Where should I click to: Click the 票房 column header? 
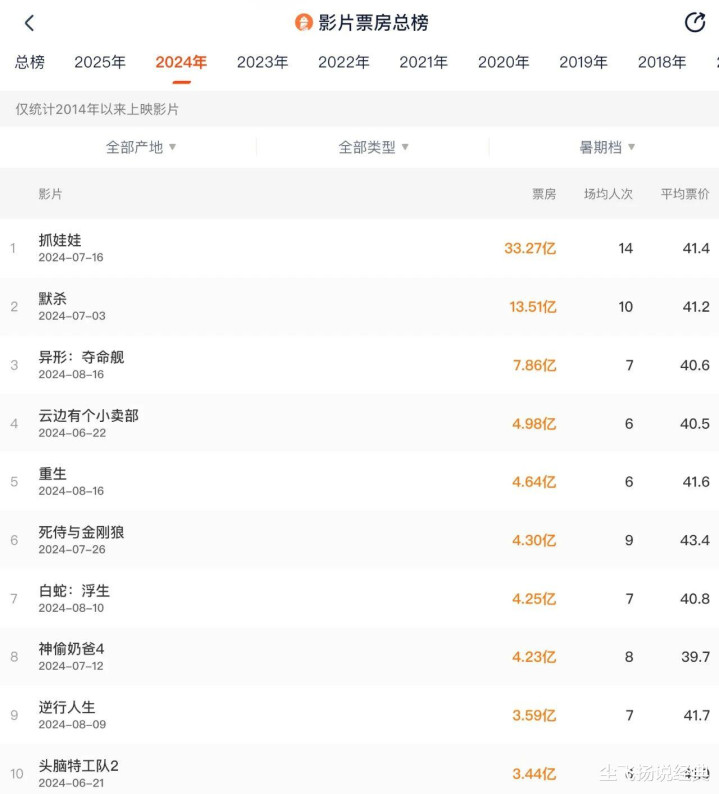coord(544,194)
